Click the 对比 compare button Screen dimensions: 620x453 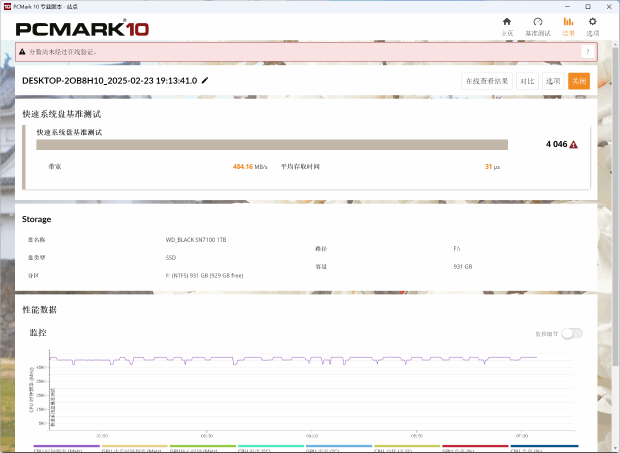click(x=527, y=81)
